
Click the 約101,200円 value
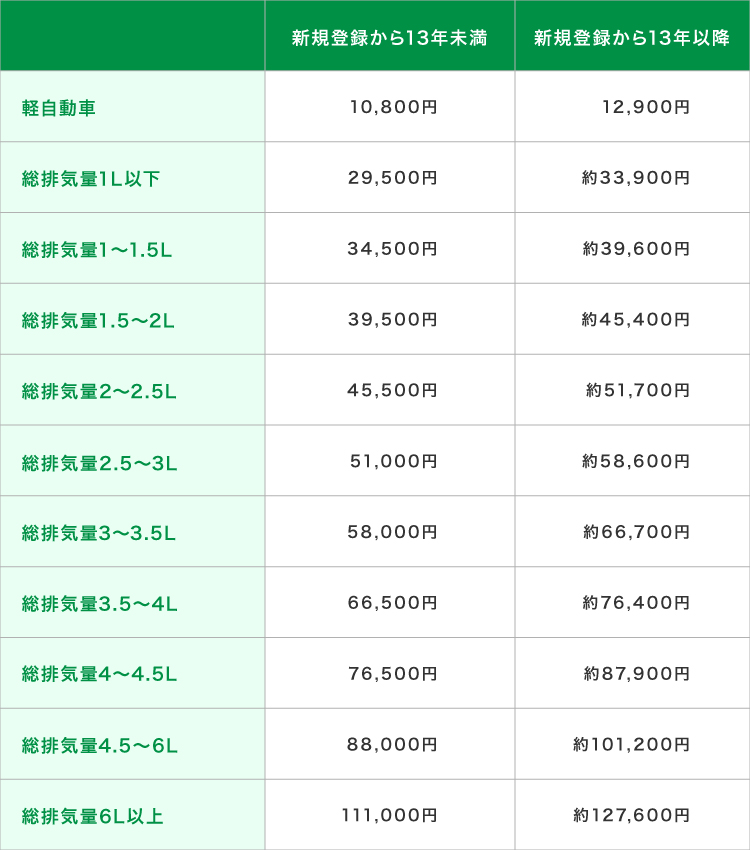(x=632, y=744)
